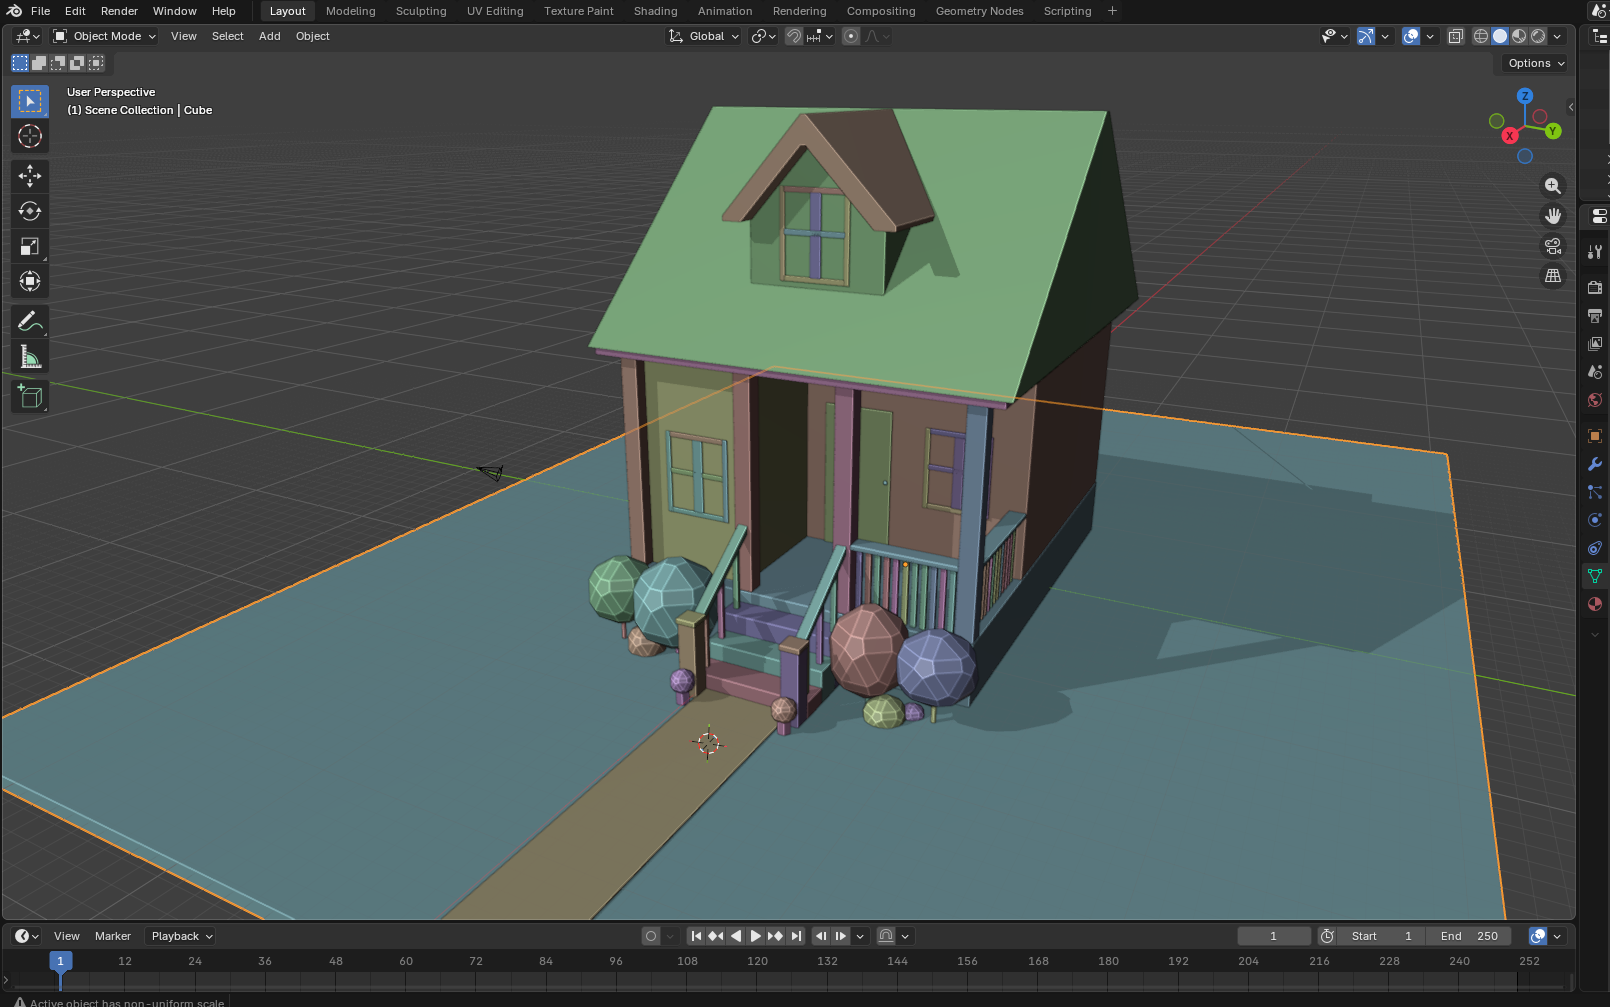1610x1007 pixels.
Task: Open Global transform orientation dropdown
Action: 705,36
